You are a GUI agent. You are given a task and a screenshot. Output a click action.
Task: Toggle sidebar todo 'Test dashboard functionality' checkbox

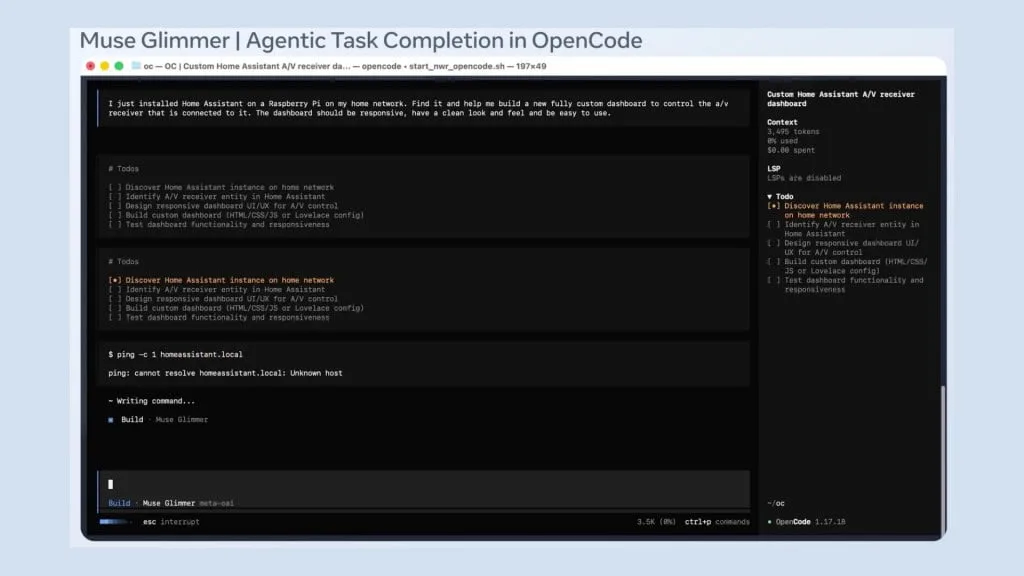coord(773,280)
